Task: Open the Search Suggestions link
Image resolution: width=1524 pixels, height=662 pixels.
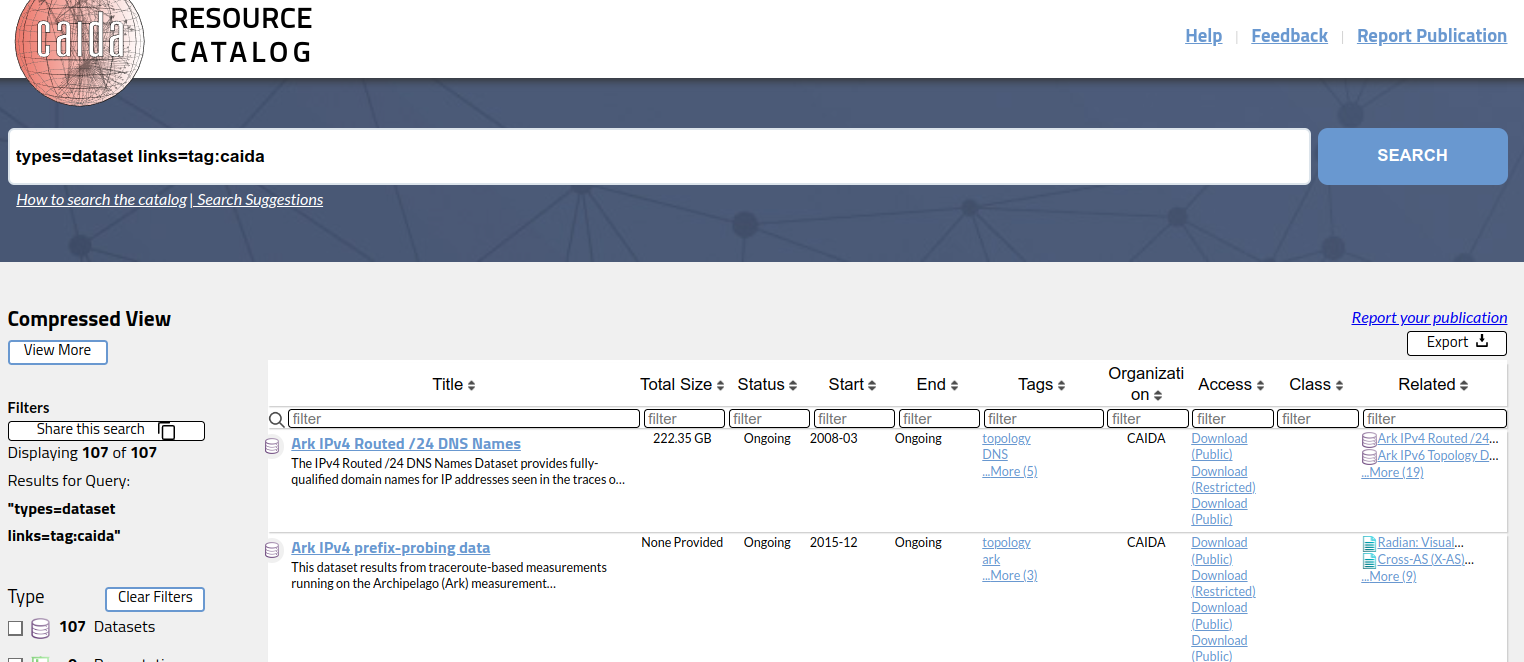Action: coord(260,200)
